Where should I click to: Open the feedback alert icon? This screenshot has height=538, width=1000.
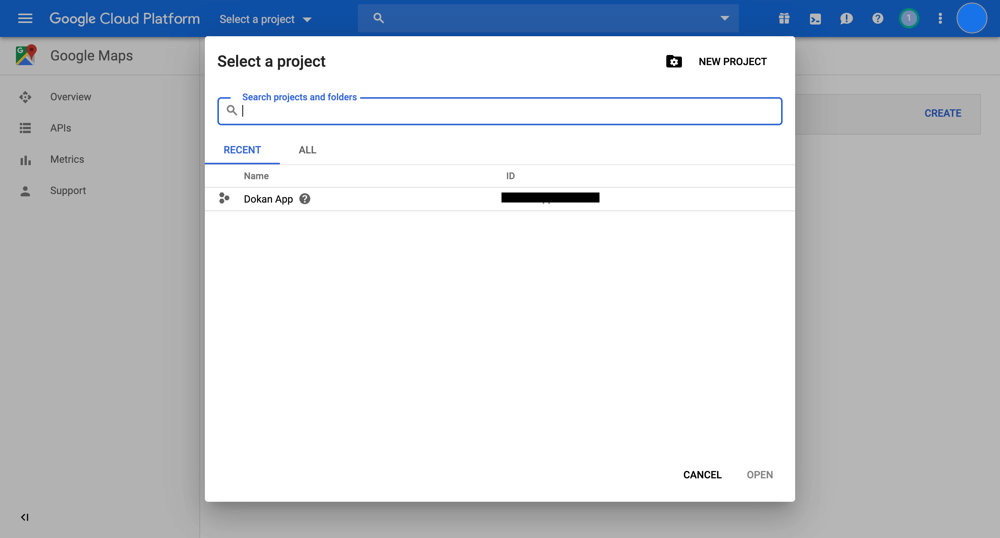[x=846, y=18]
